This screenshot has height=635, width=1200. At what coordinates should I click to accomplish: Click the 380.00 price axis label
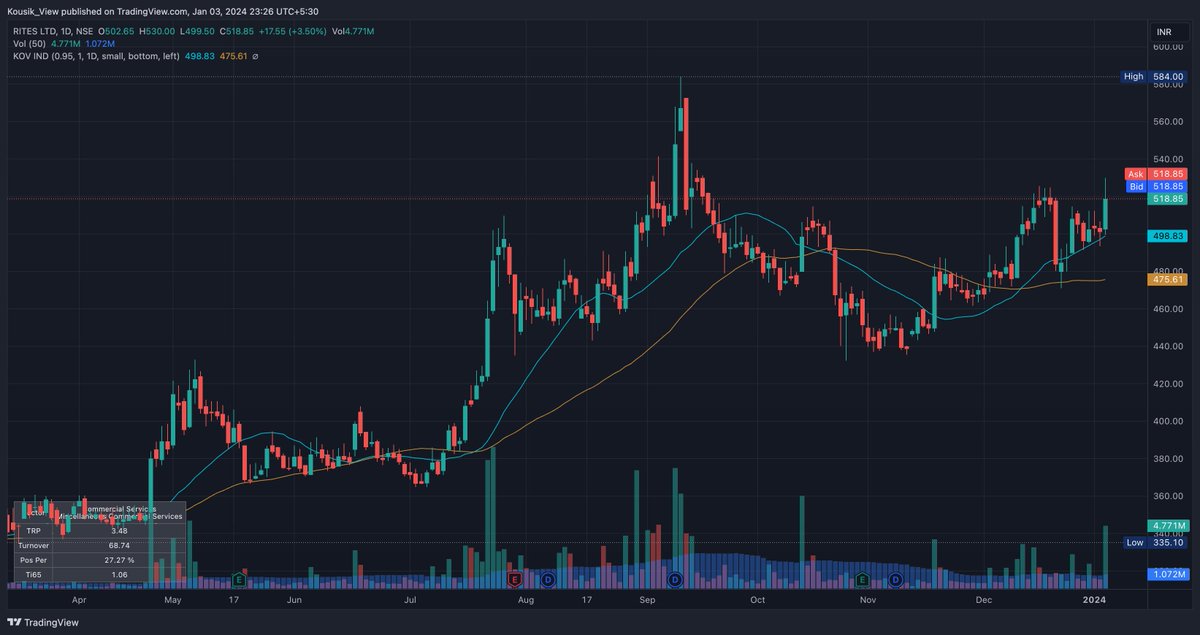point(1169,459)
